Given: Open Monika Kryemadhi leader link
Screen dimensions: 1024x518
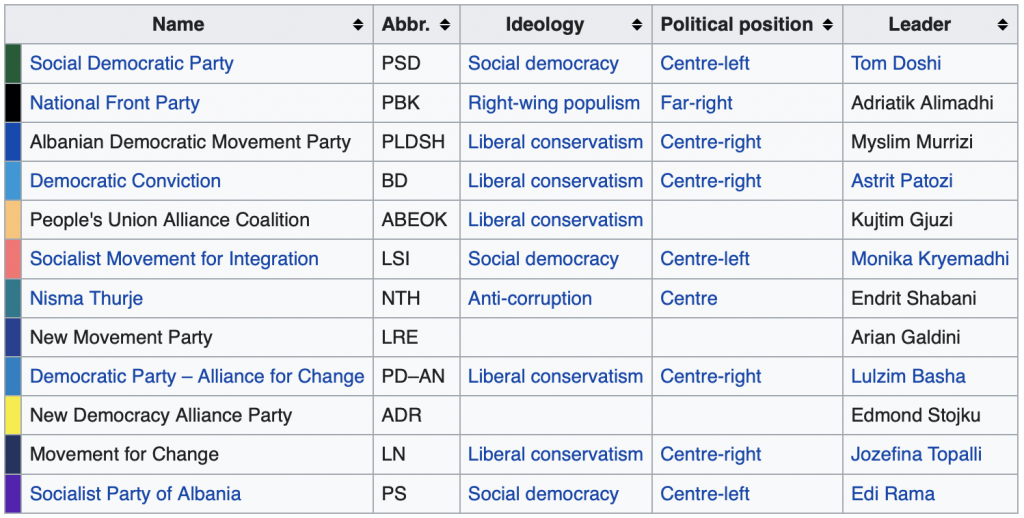Looking at the screenshot, I should click(930, 259).
